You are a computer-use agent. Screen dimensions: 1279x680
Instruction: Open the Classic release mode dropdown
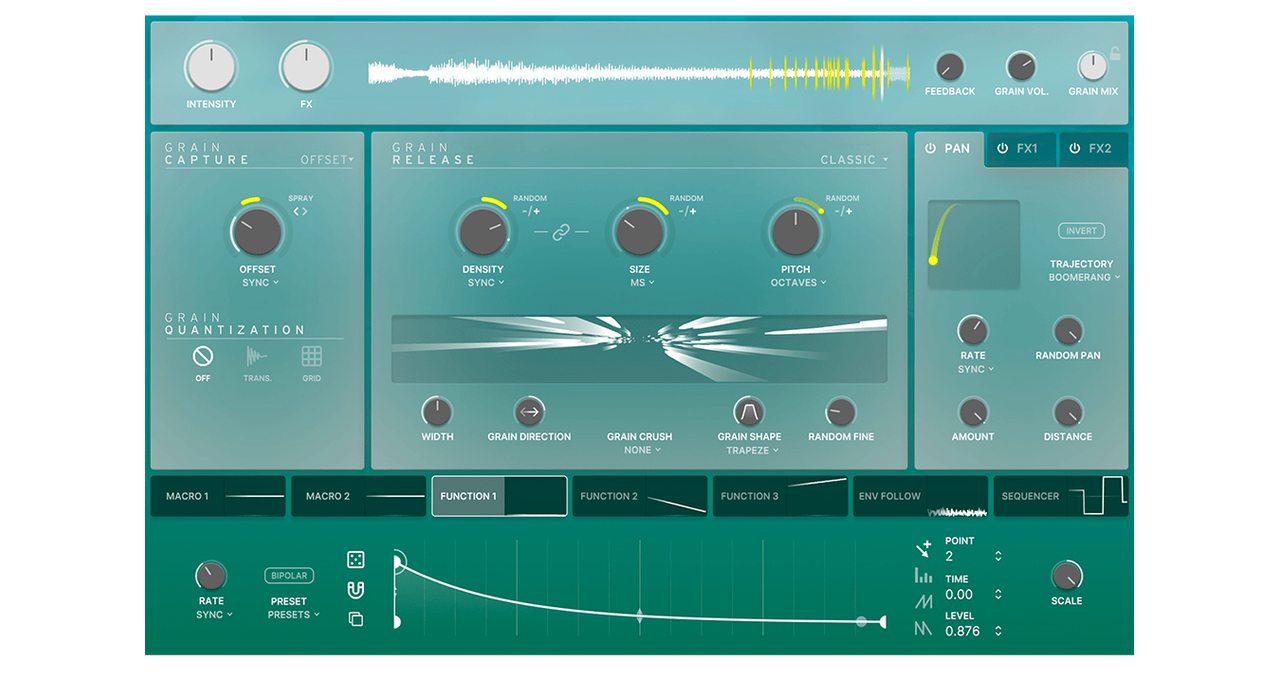click(853, 160)
